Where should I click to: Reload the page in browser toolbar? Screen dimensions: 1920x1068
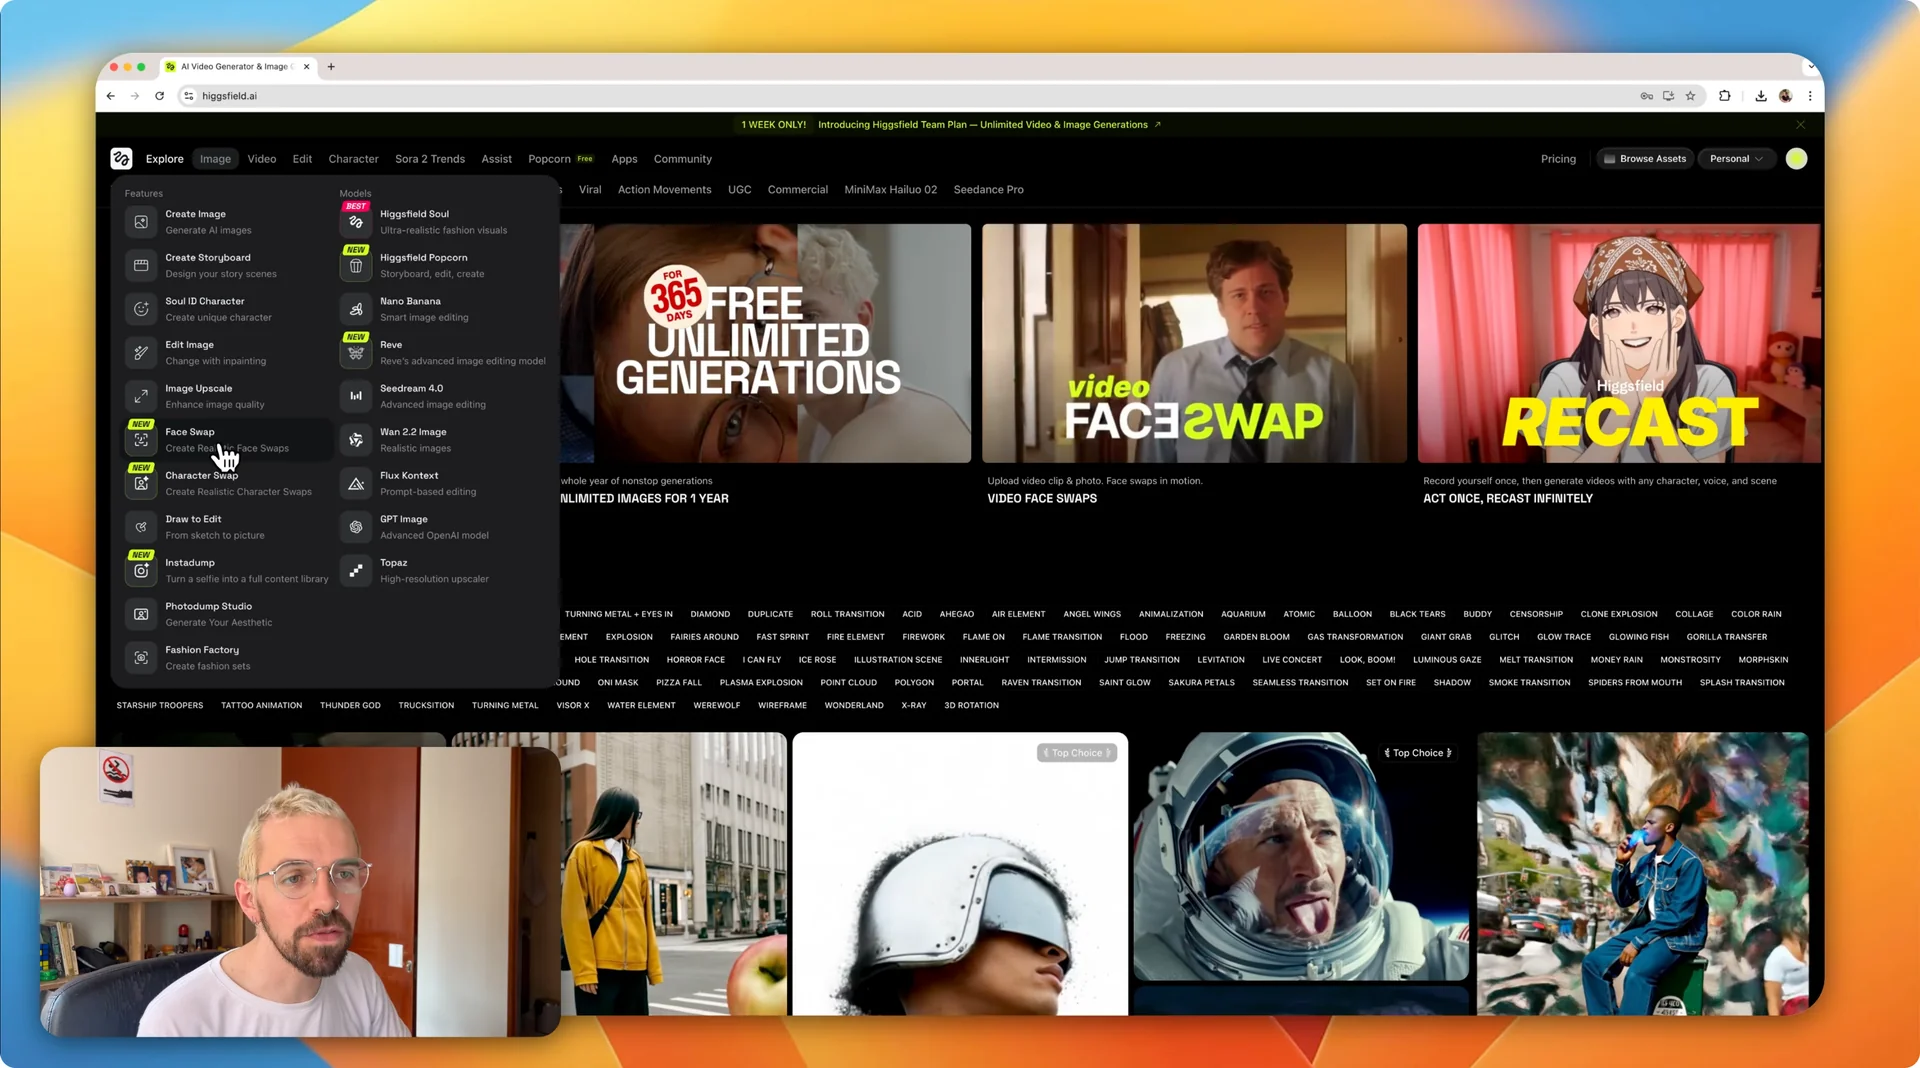tap(159, 96)
